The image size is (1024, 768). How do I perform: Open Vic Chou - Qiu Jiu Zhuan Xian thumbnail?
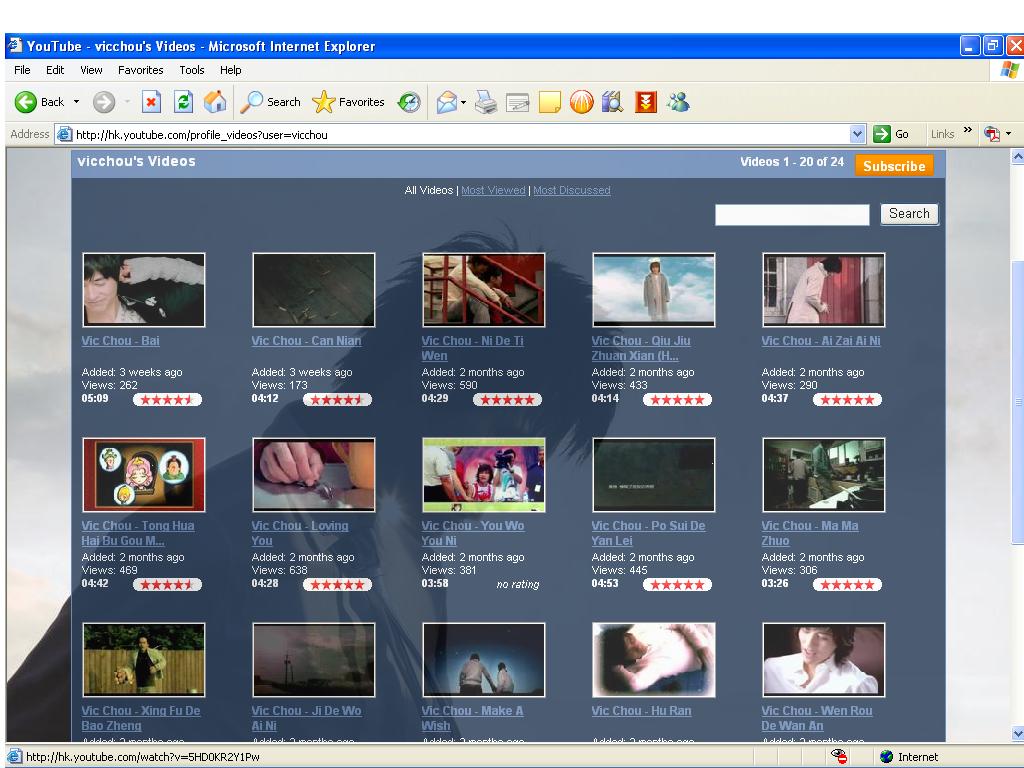654,290
